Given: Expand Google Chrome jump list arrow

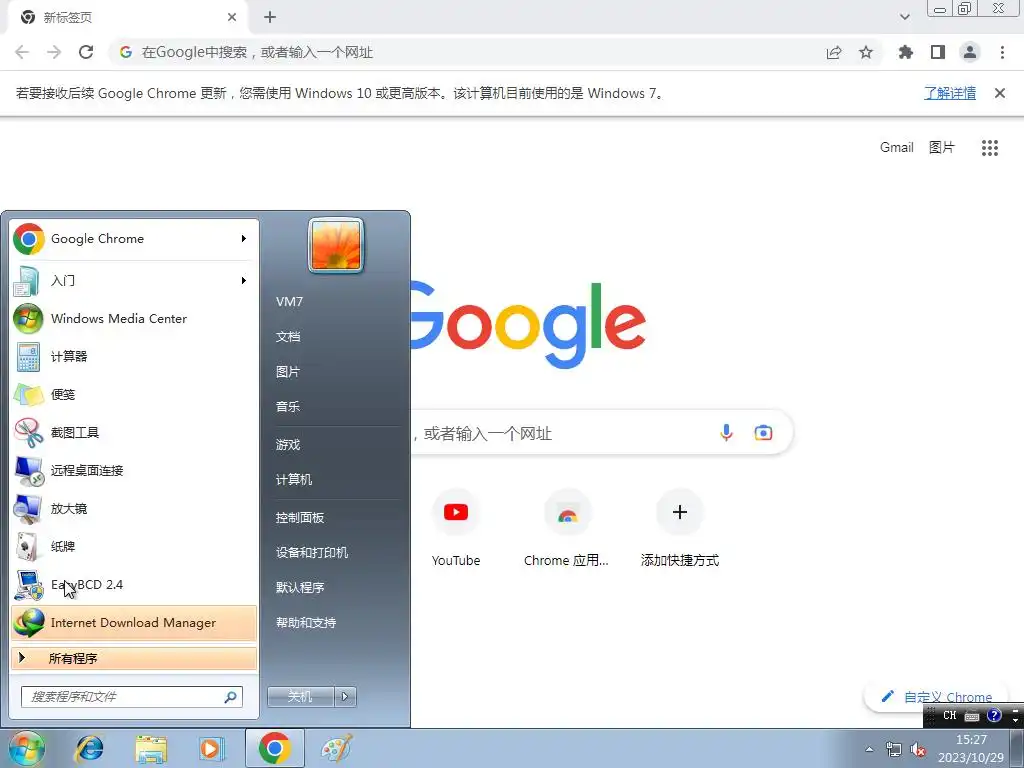Looking at the screenshot, I should tap(244, 239).
